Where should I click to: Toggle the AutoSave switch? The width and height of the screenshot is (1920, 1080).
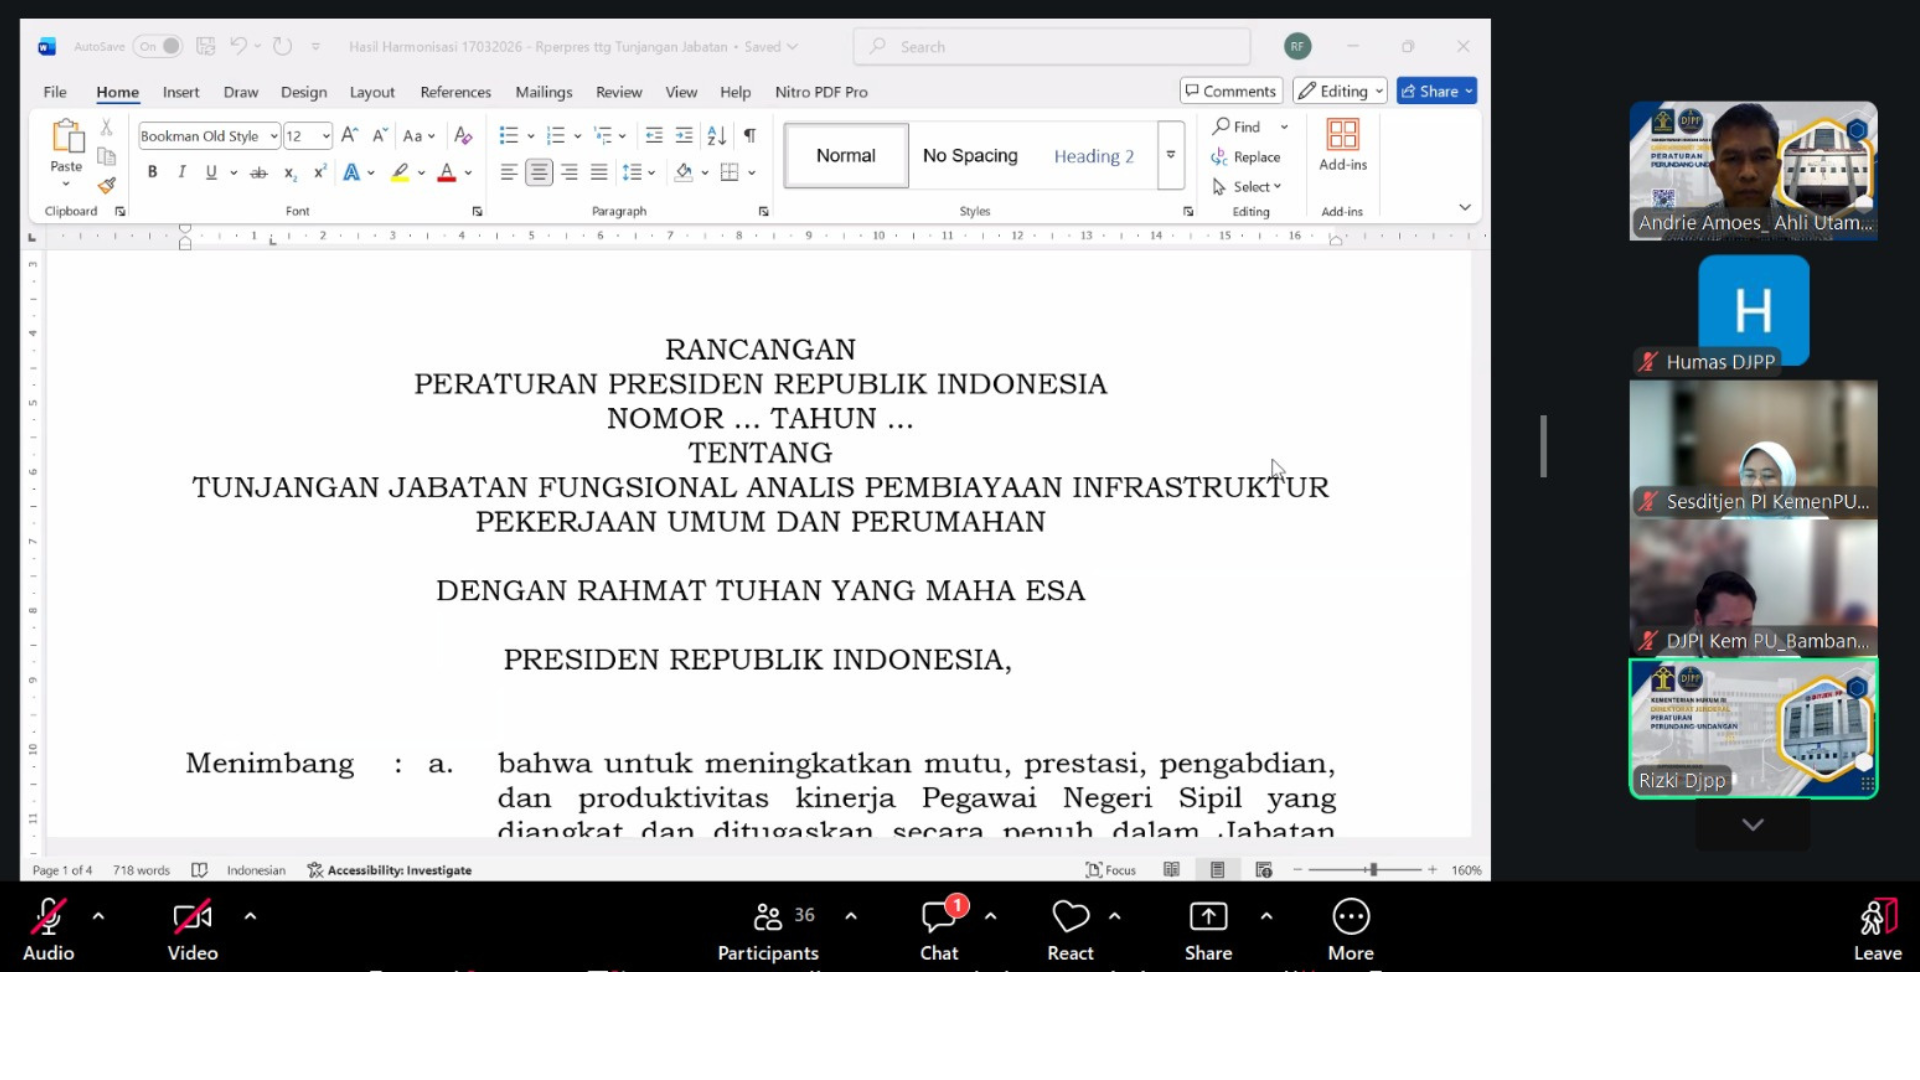[160, 46]
